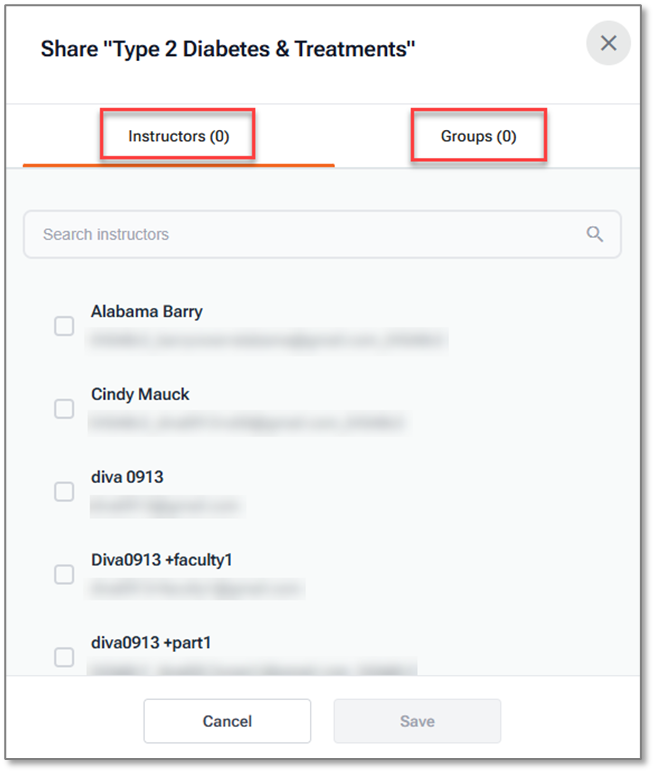Tick the Cindy Mauck checkbox

tap(64, 409)
